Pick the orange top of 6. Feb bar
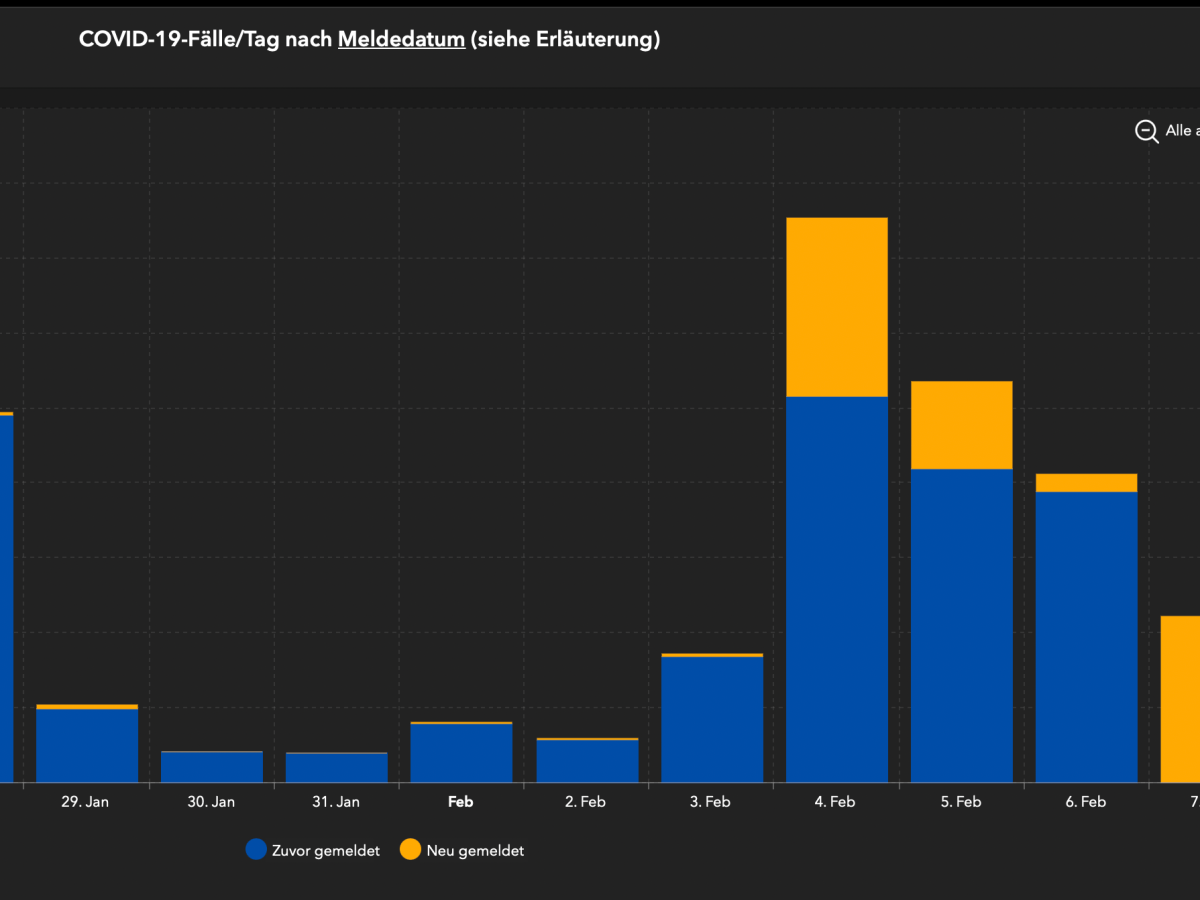Image resolution: width=1200 pixels, height=900 pixels. 1086,483
